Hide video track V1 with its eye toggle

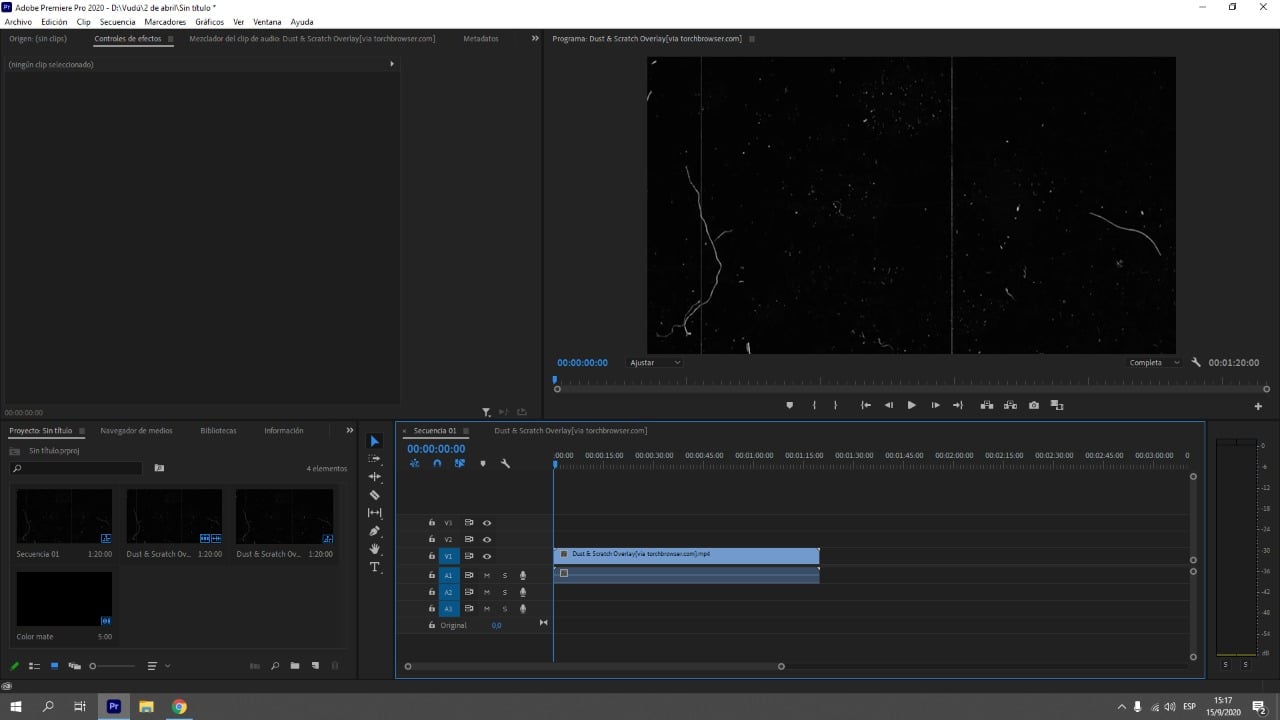pyautogui.click(x=487, y=556)
